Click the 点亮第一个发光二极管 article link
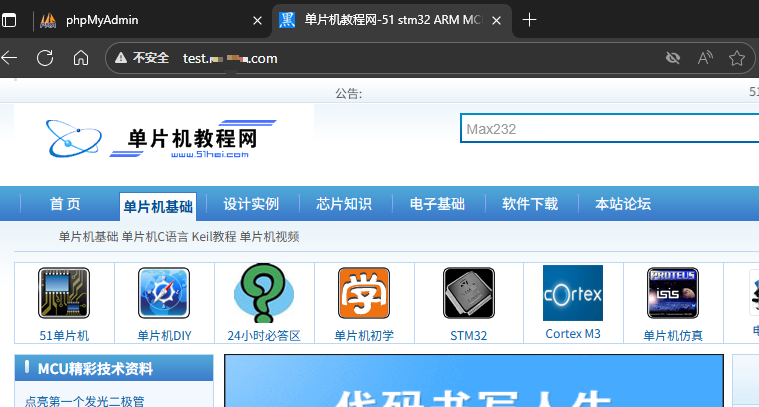This screenshot has height=407, width=759. [84, 401]
